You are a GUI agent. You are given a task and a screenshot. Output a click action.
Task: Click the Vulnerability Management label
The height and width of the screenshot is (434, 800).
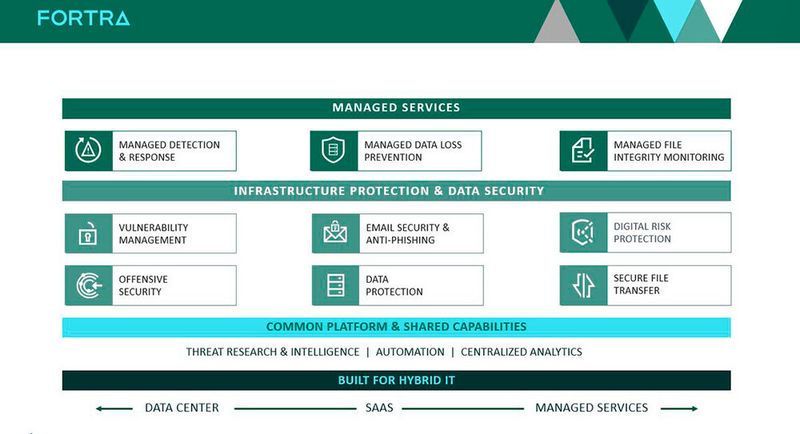(153, 234)
